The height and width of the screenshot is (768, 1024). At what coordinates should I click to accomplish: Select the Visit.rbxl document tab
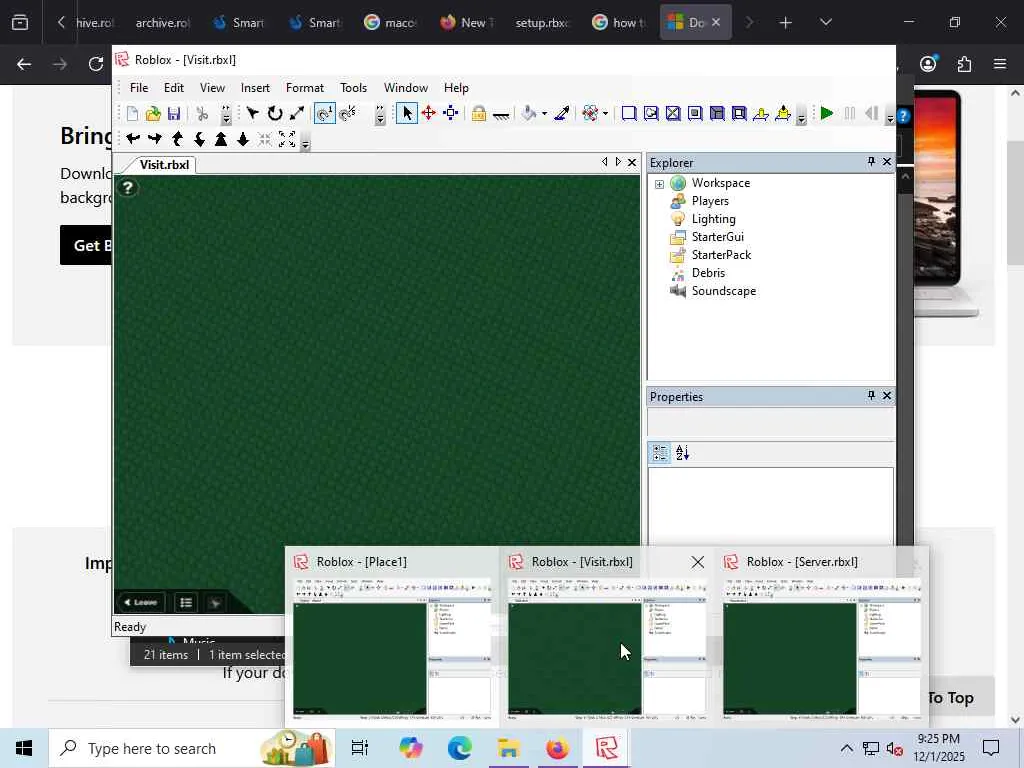(164, 165)
